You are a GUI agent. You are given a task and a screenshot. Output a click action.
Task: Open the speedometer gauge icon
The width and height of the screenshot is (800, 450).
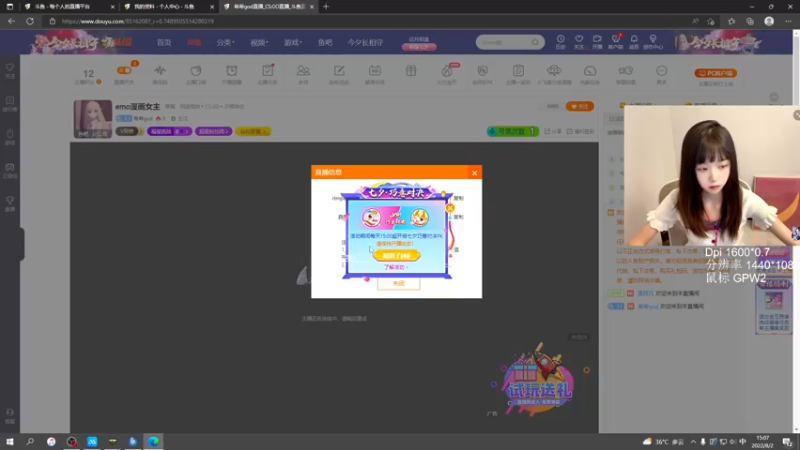pos(590,70)
